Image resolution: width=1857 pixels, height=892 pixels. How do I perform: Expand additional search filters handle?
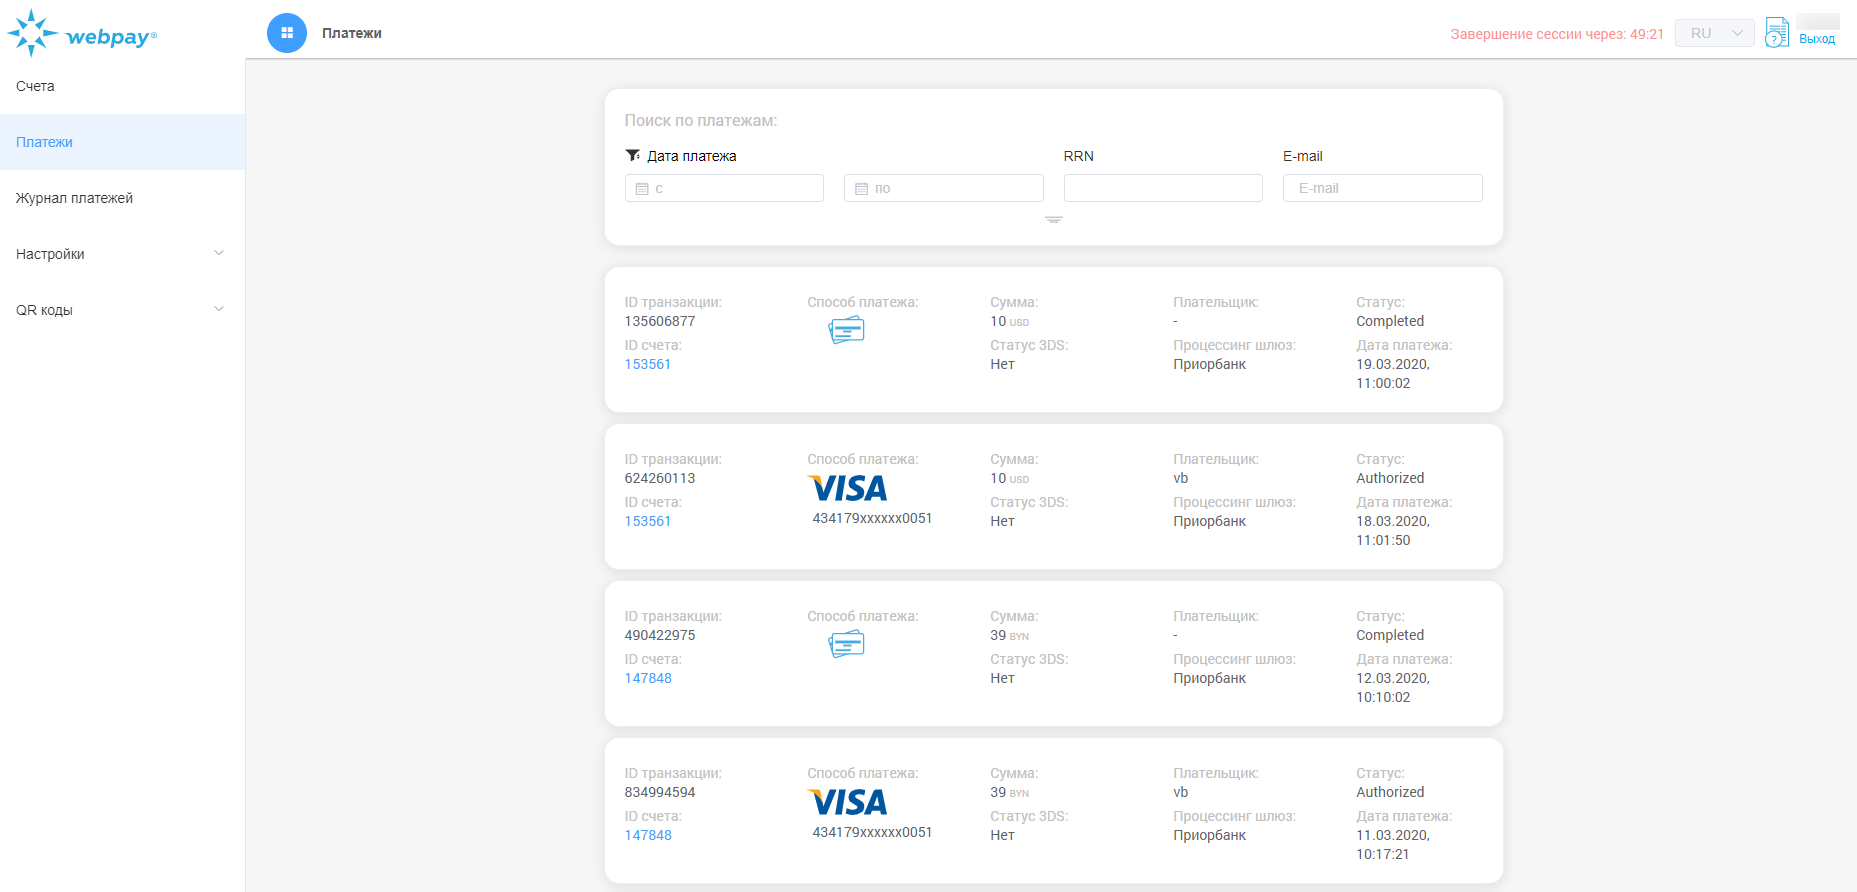[x=1053, y=220]
